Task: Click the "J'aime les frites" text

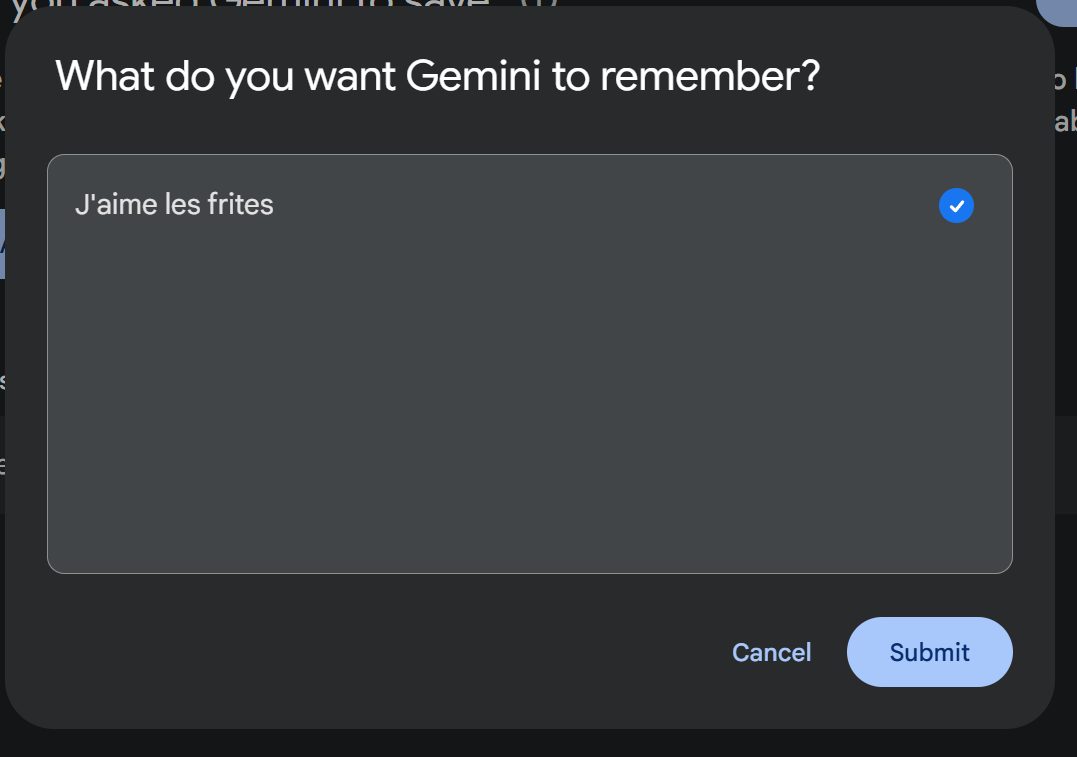Action: tap(174, 205)
